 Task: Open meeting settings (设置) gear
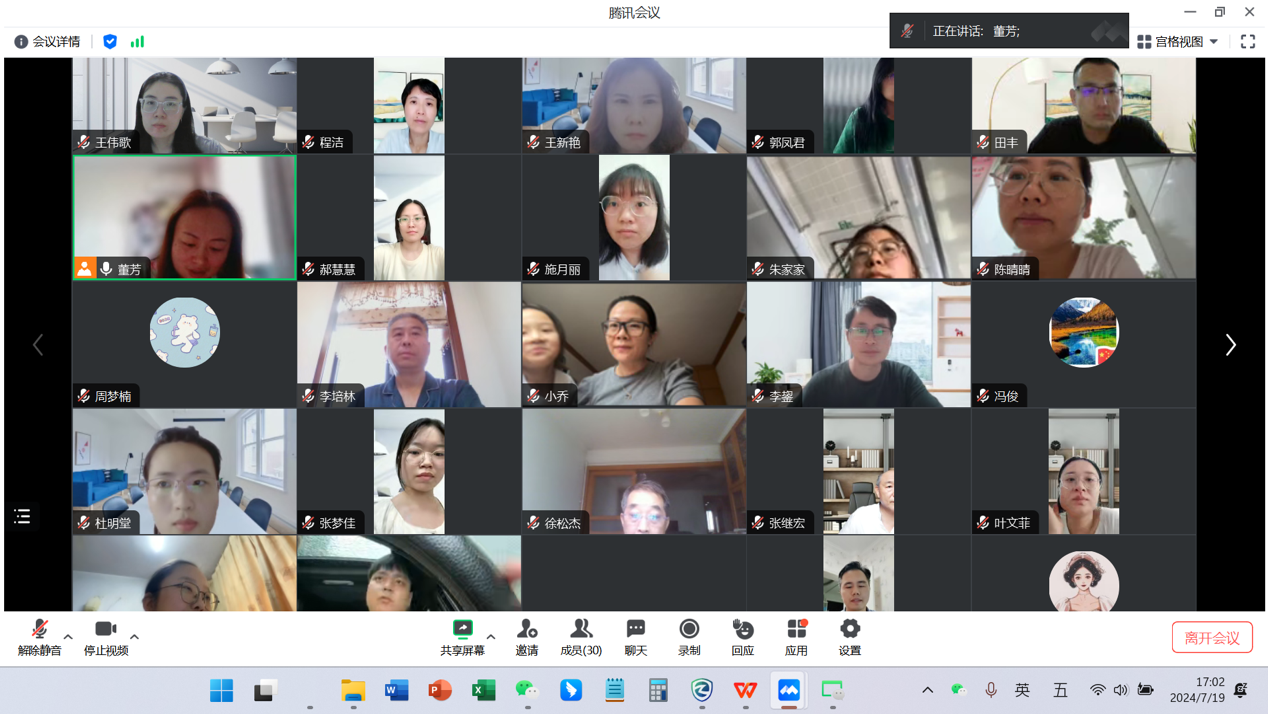click(x=849, y=636)
